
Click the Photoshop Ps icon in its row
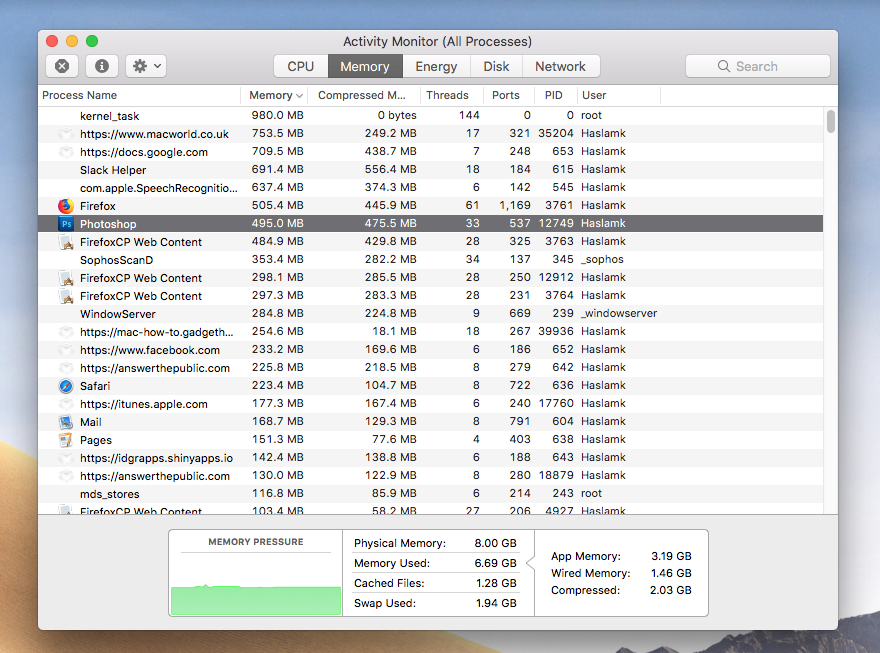66,224
